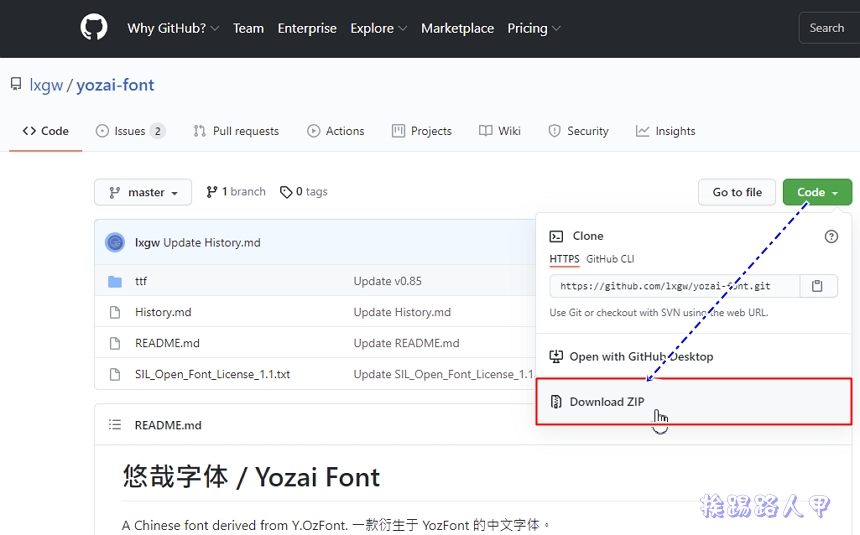
Task: Click the file icon beside History.md
Action: coord(115,312)
